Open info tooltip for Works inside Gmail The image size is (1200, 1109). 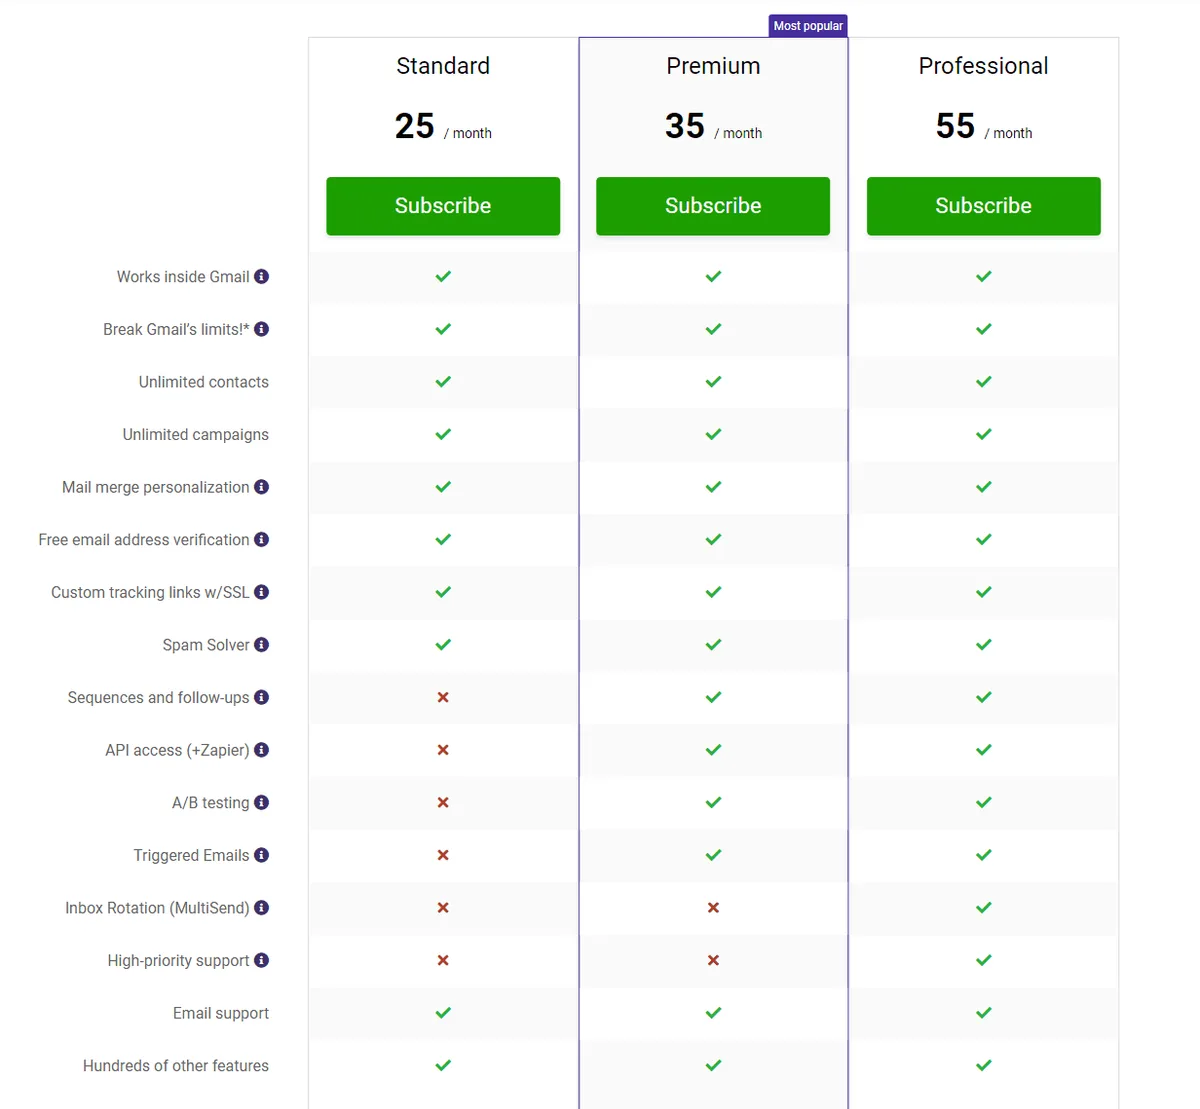tap(261, 276)
